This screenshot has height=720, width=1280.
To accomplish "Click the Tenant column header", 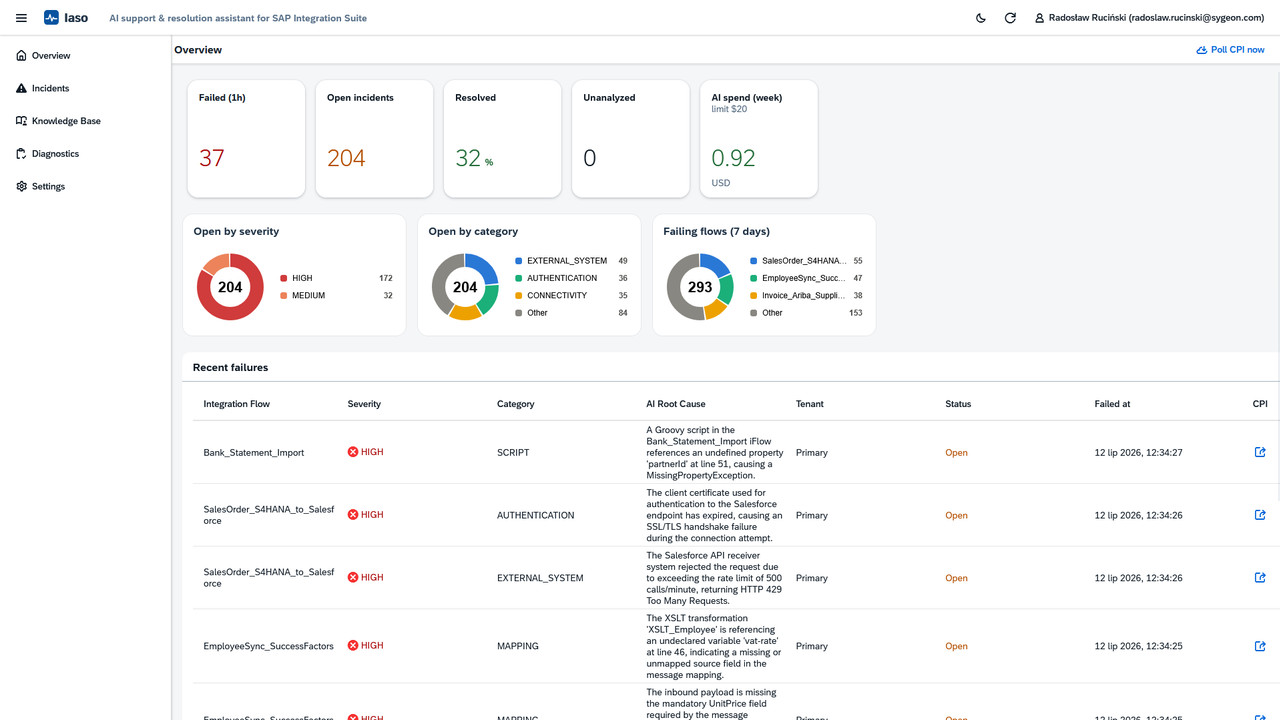I will click(810, 404).
